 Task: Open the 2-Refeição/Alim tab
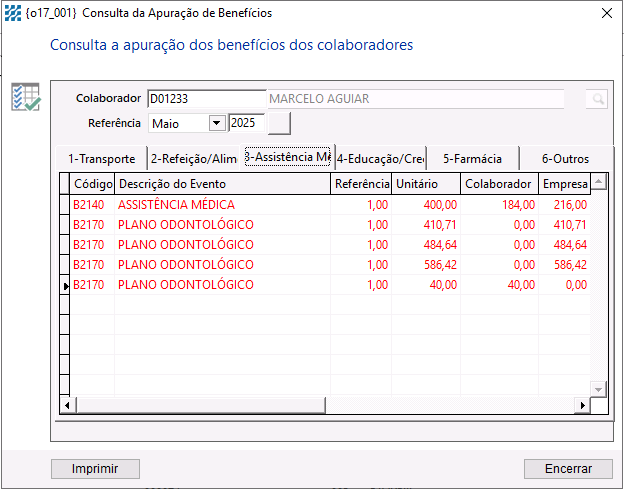tap(193, 158)
